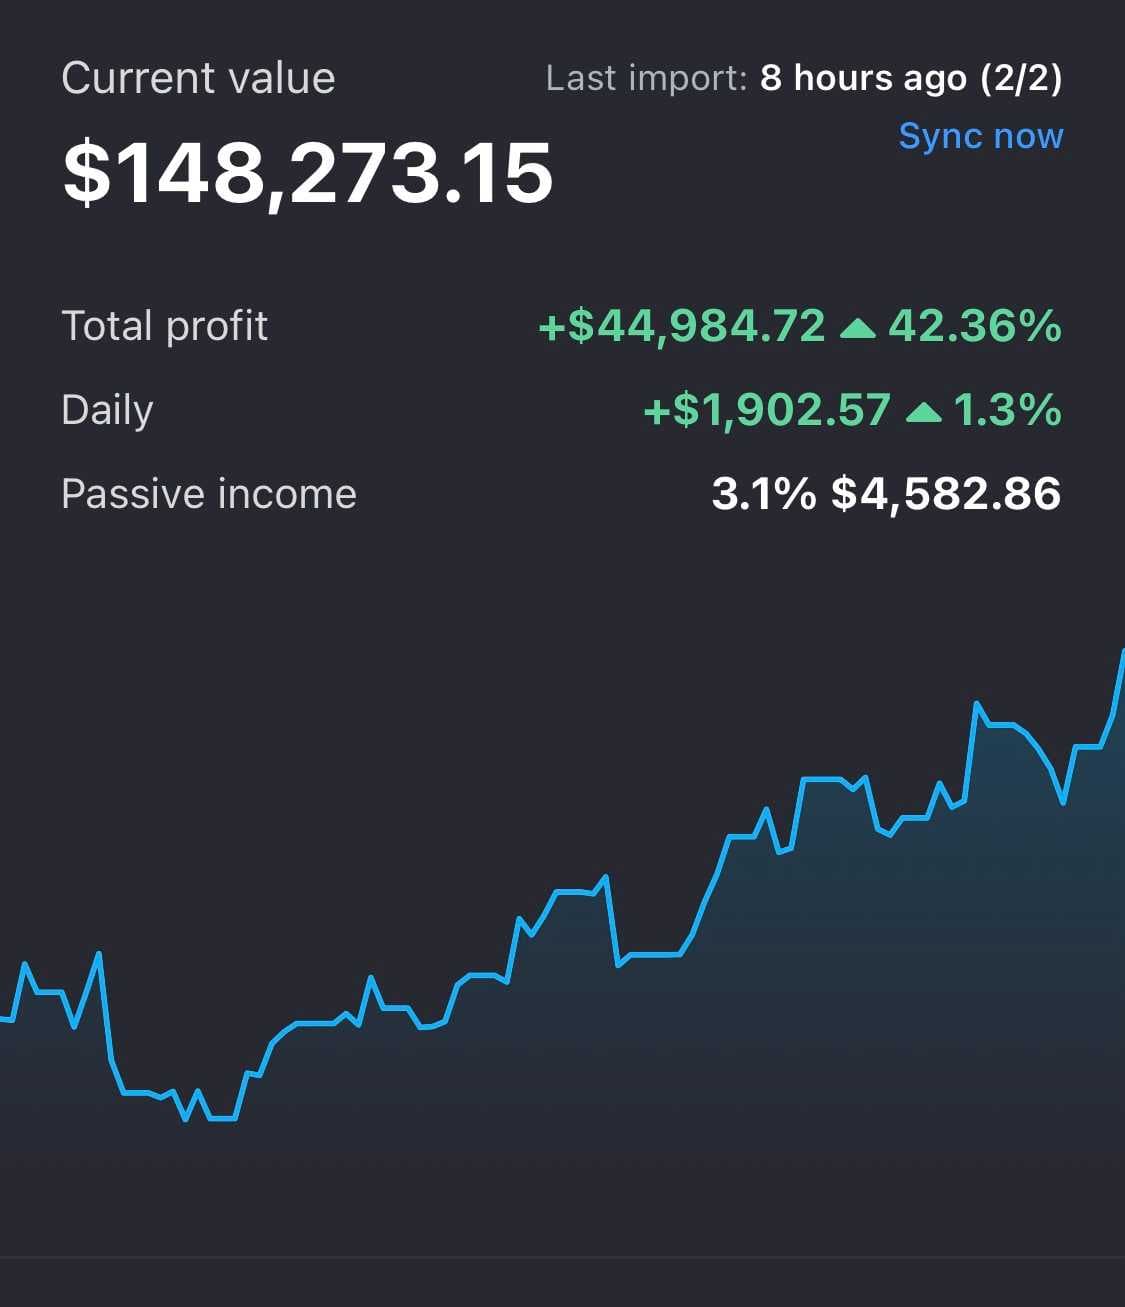The height and width of the screenshot is (1307, 1125).
Task: Select the $148,273.15 current value amount
Action: pyautogui.click(x=307, y=172)
